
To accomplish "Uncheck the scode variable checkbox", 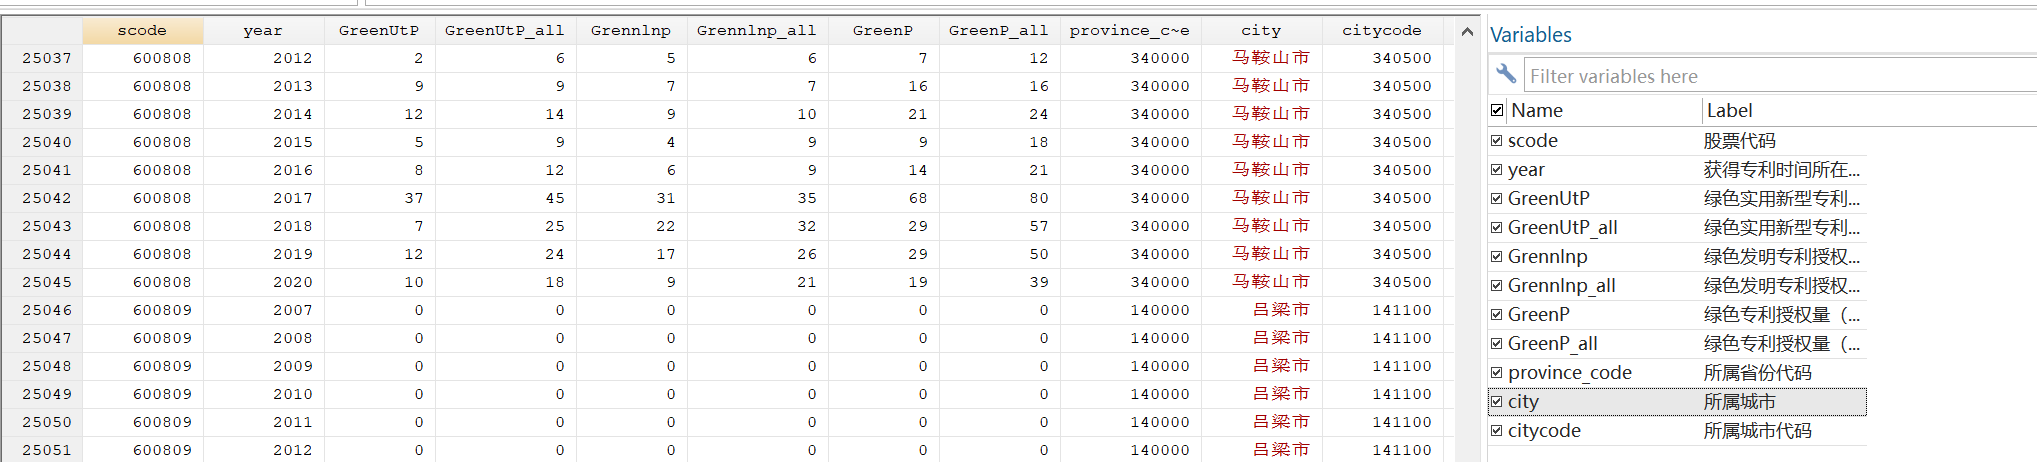I will pos(1497,141).
